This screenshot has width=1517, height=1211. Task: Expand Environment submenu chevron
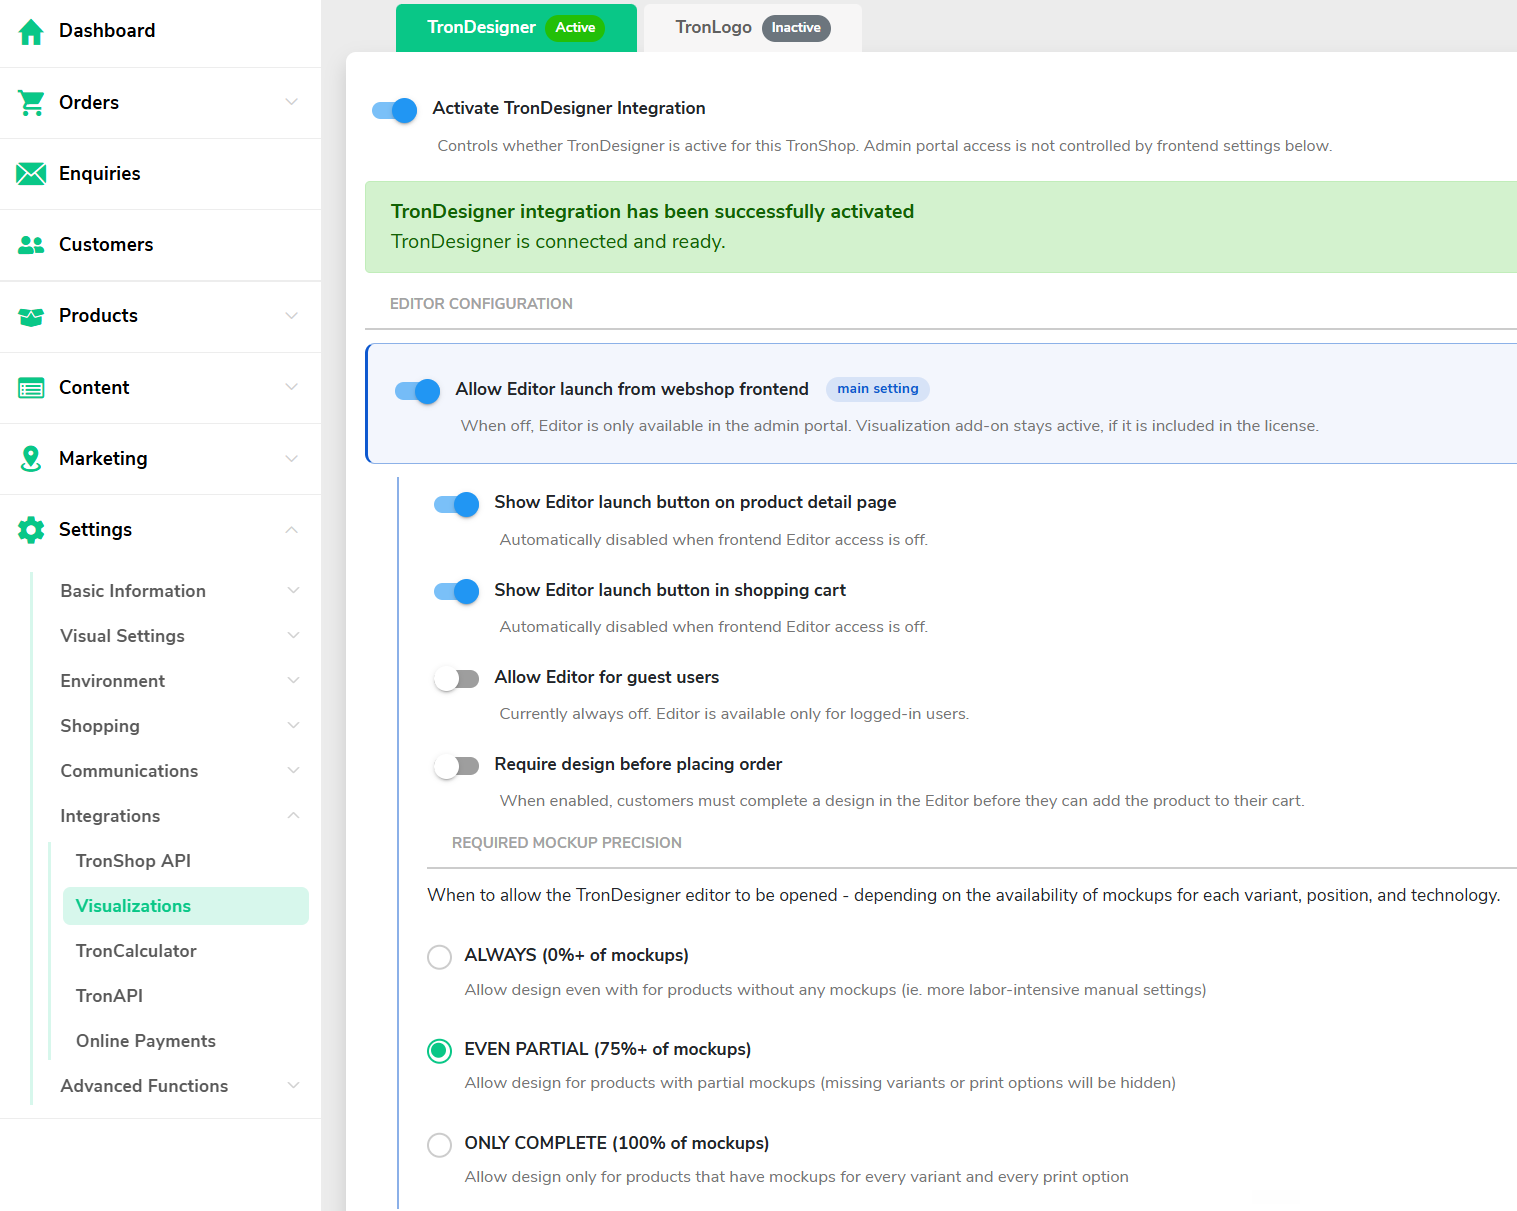(x=294, y=681)
